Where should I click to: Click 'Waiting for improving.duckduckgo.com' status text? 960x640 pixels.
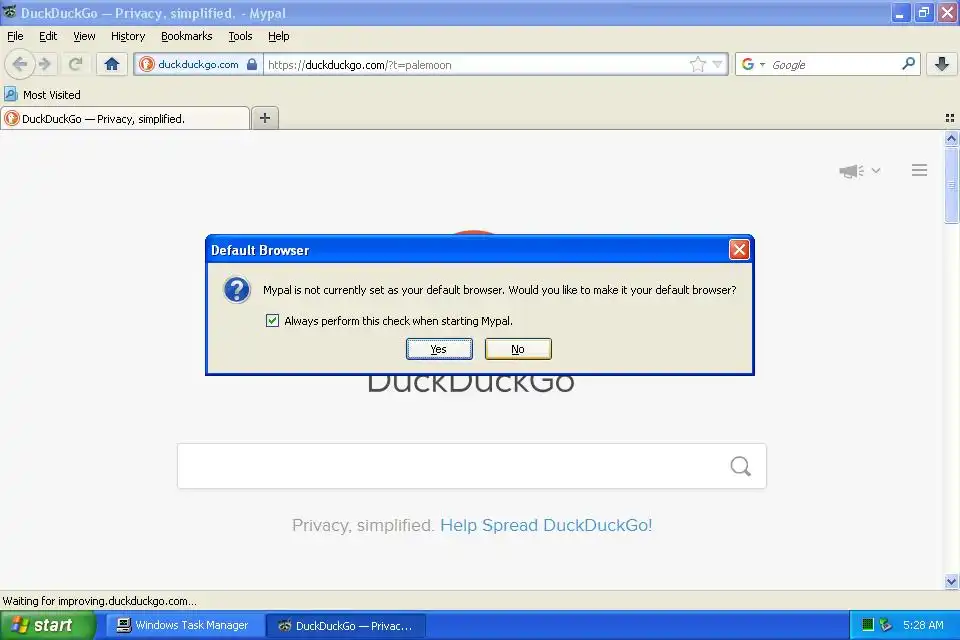coord(100,601)
